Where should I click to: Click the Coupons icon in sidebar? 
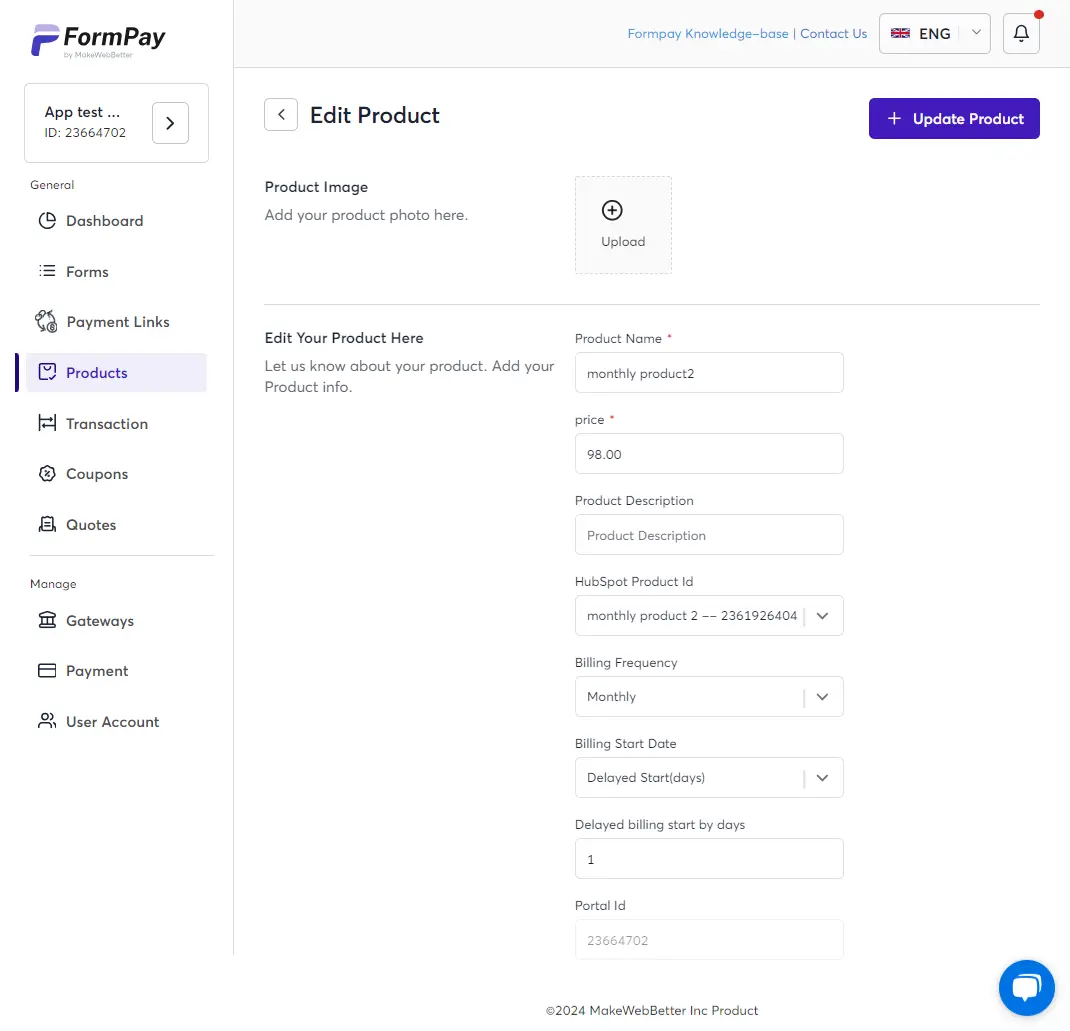tap(46, 473)
